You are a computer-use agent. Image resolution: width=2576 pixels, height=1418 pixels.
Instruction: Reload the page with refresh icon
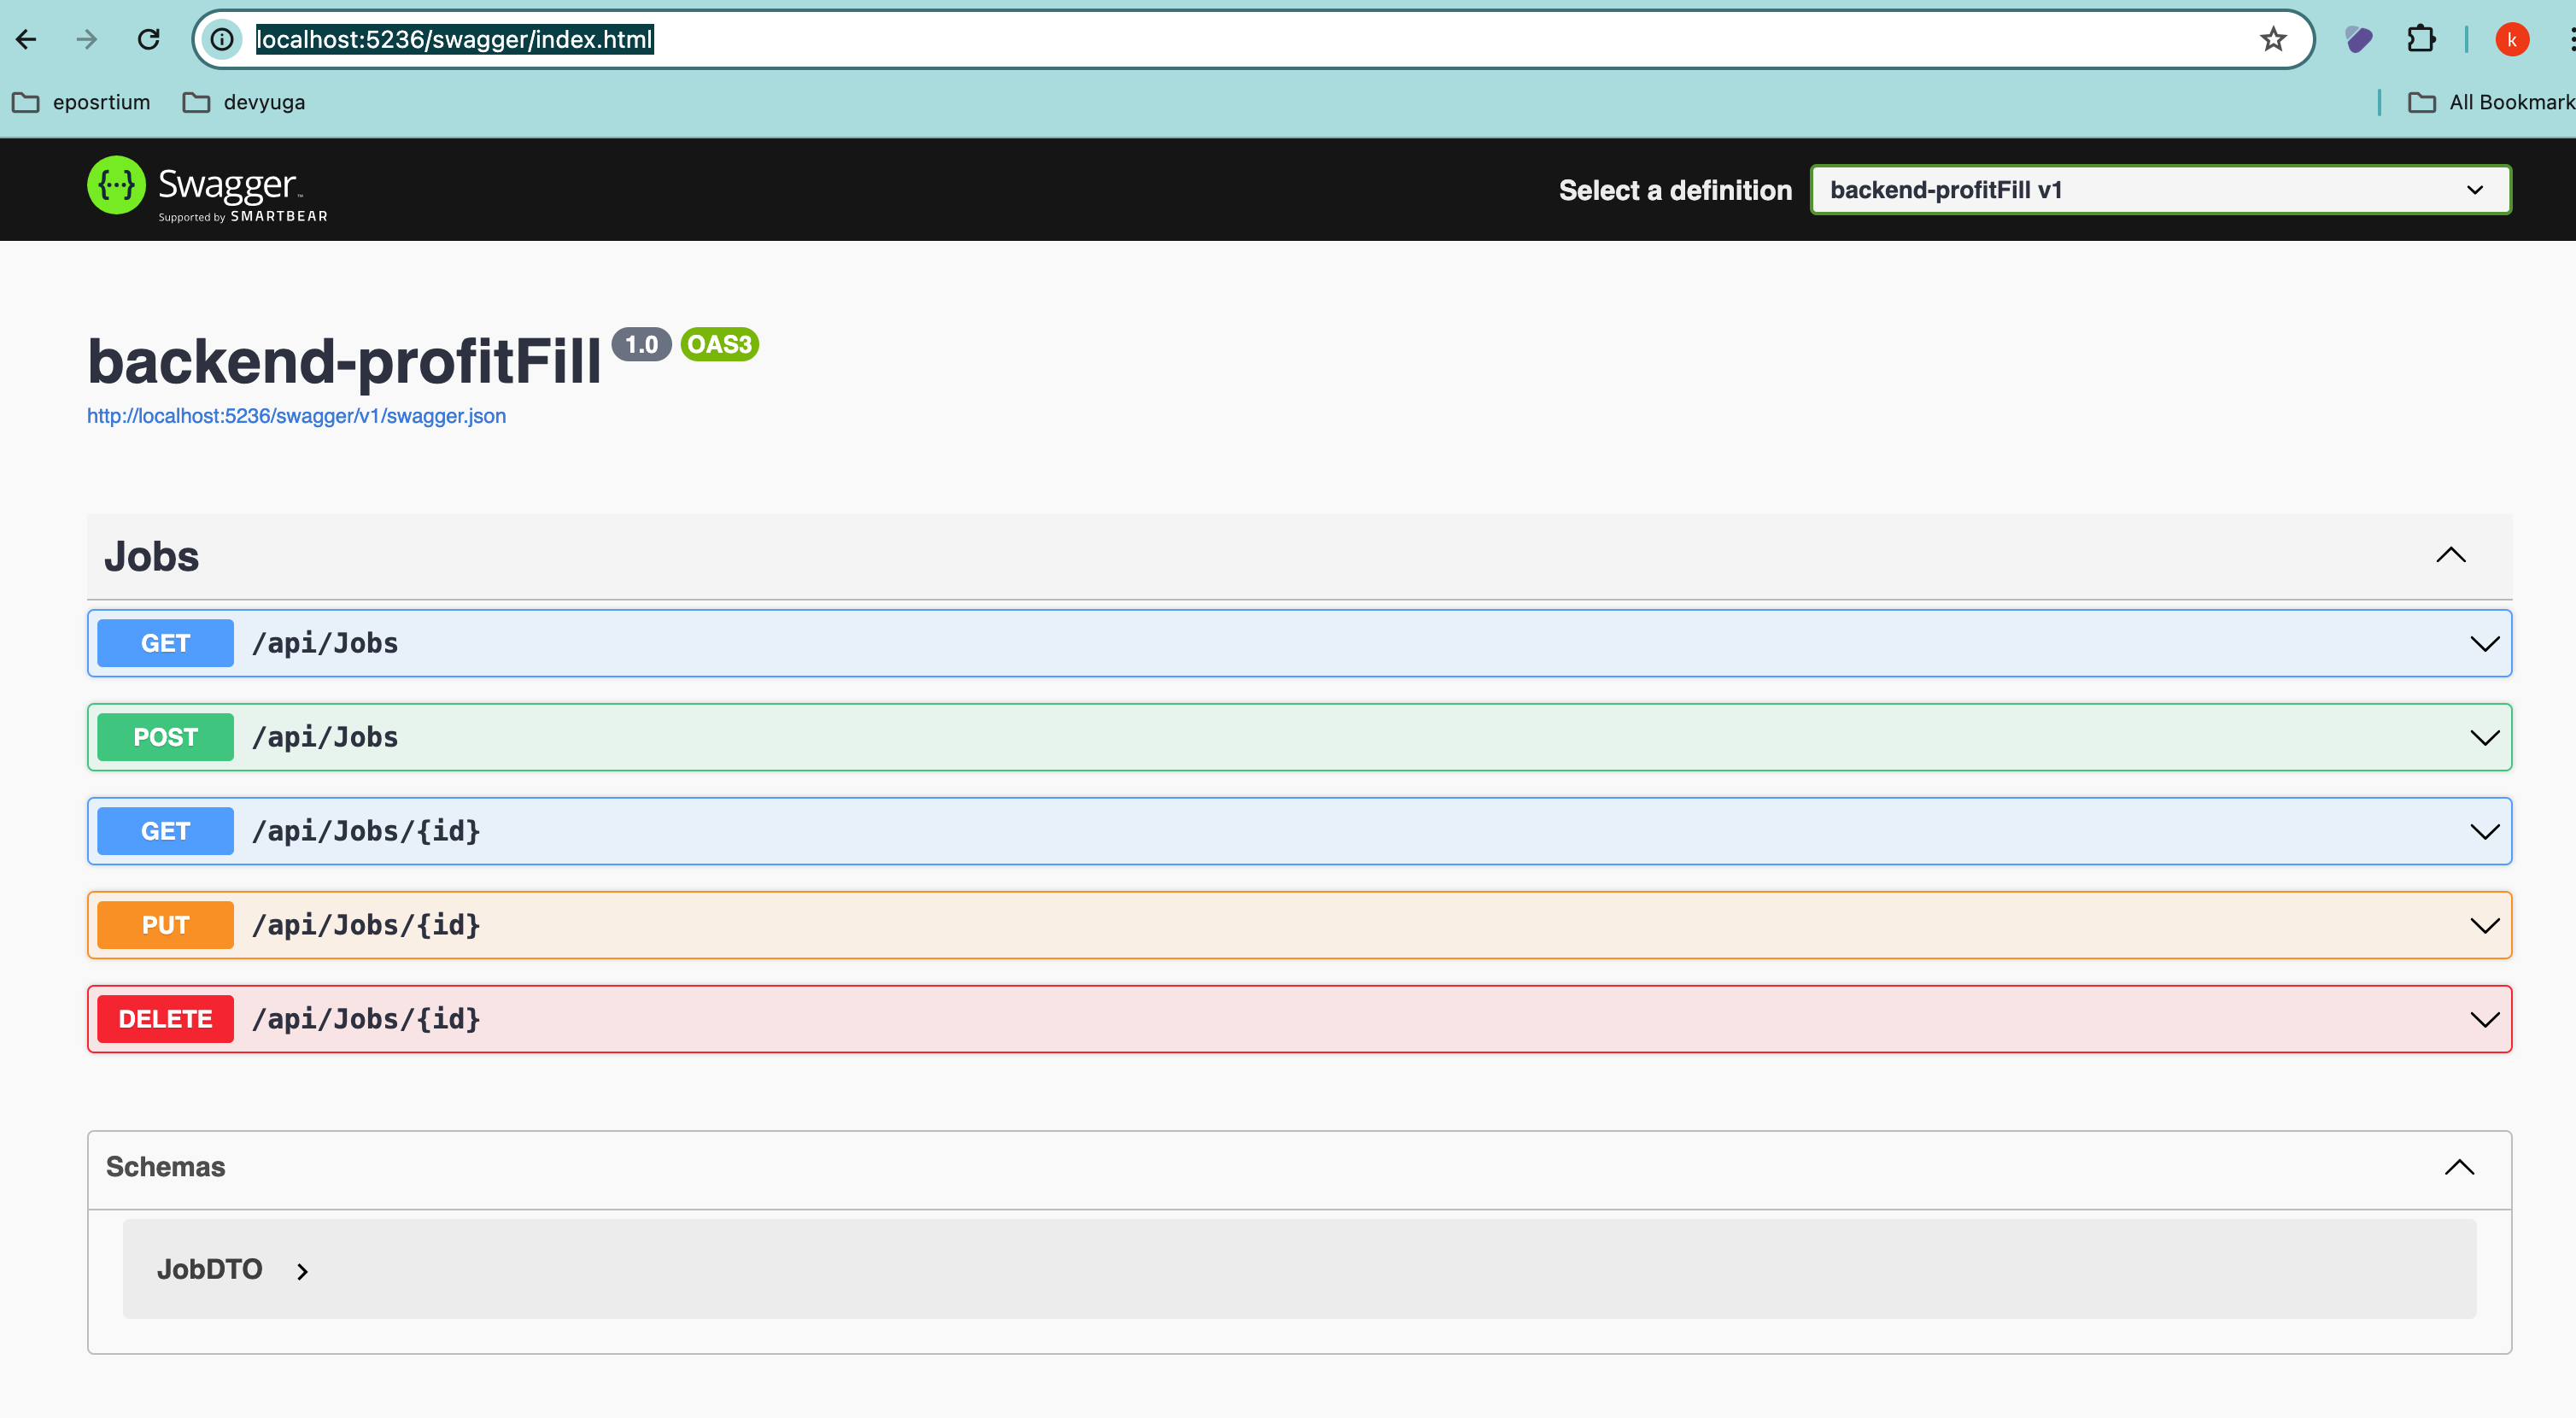point(149,39)
